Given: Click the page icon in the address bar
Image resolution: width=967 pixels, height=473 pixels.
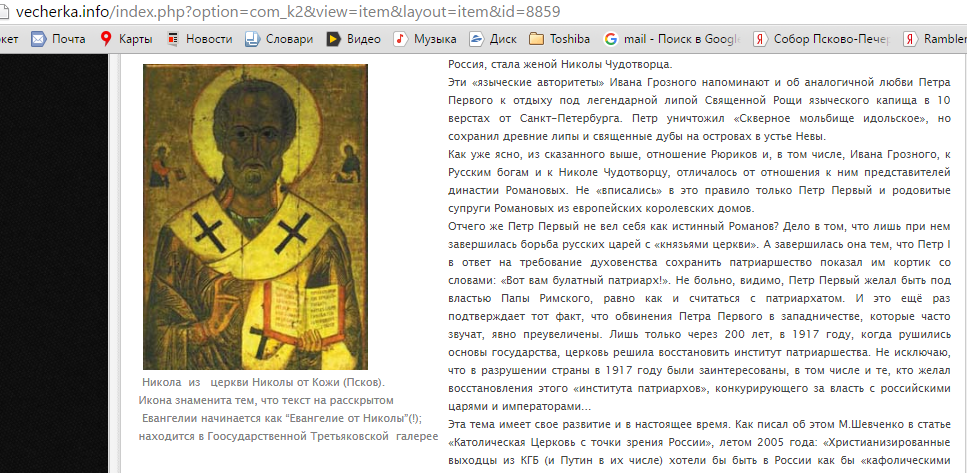Looking at the screenshot, I should tap(5, 12).
